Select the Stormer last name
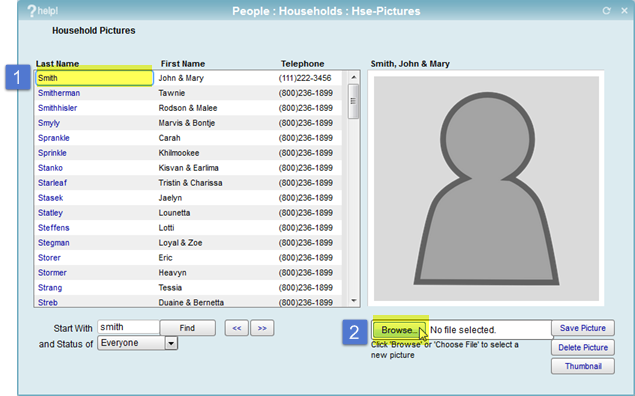This screenshot has height=396, width=635. point(52,273)
